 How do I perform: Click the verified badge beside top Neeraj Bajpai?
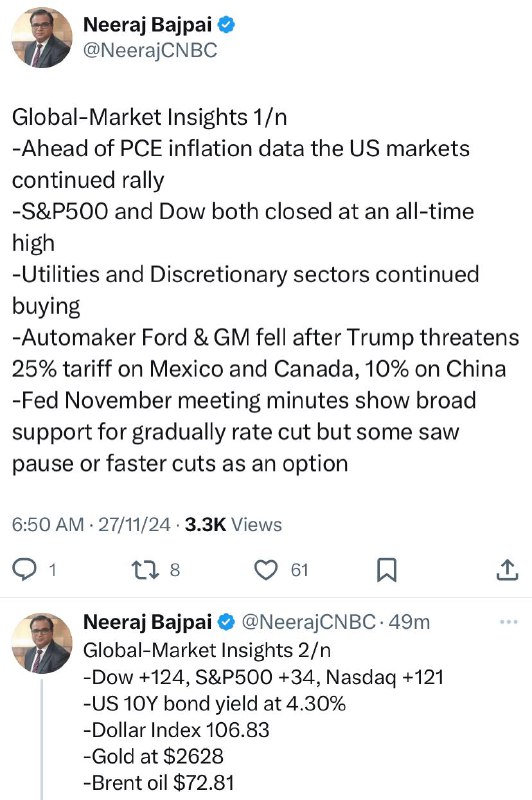coord(226,24)
